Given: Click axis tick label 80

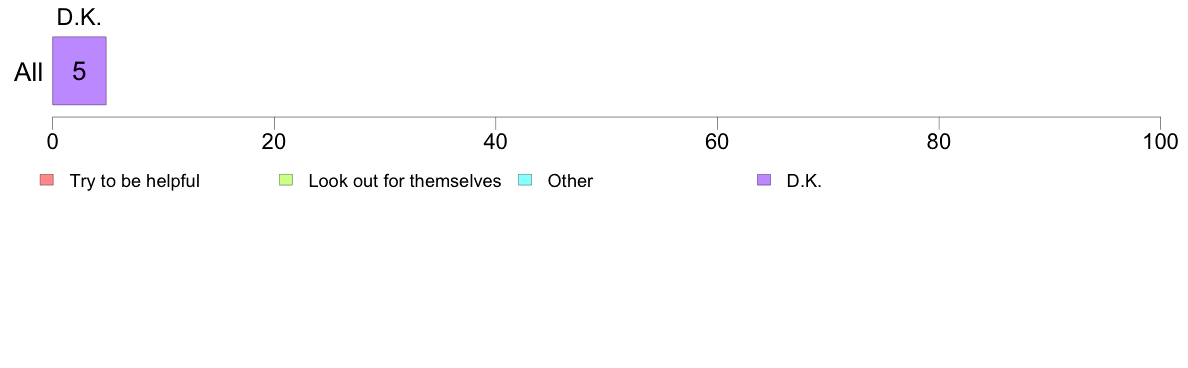Looking at the screenshot, I should 939,142.
